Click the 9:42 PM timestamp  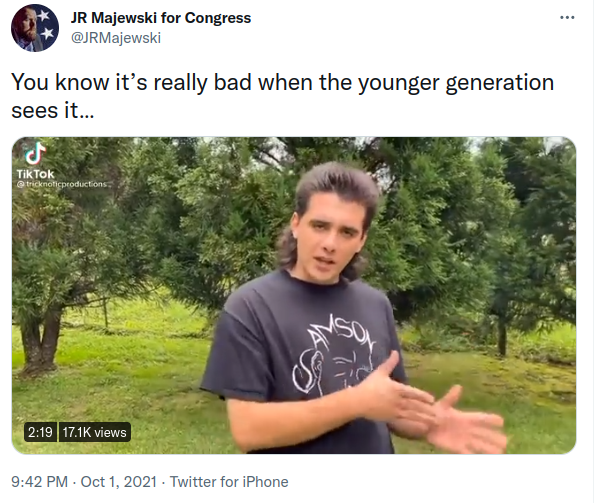click(x=40, y=482)
